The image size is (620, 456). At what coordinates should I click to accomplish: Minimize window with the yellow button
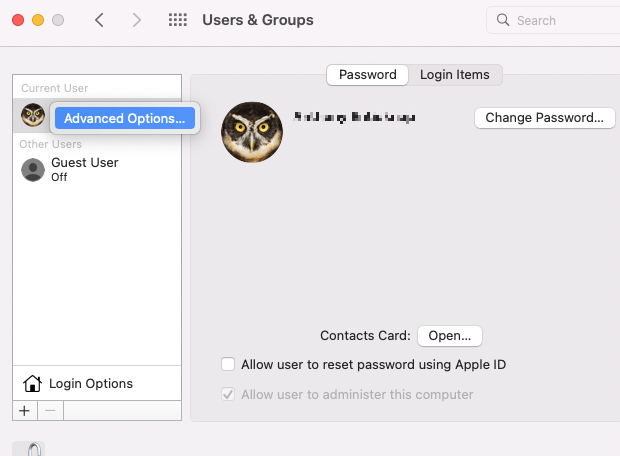tap(38, 20)
